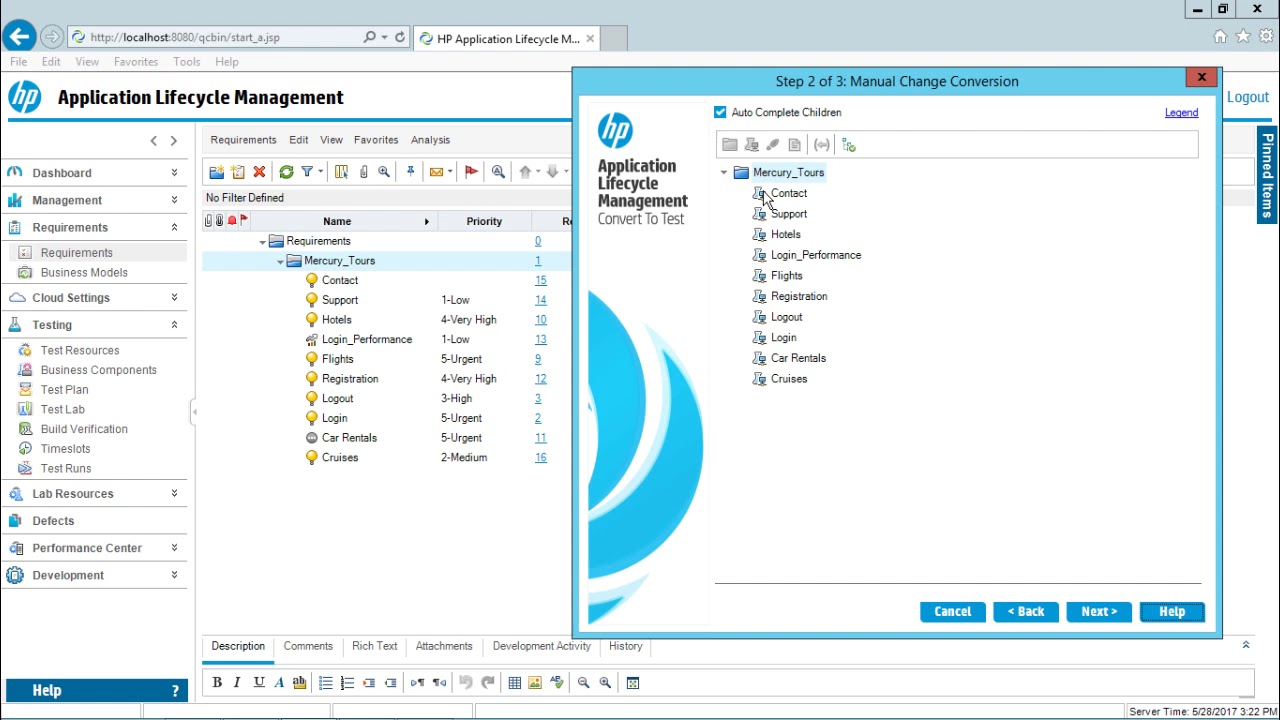Open the Legend link
Screen dimensions: 1280x720
tap(1181, 113)
